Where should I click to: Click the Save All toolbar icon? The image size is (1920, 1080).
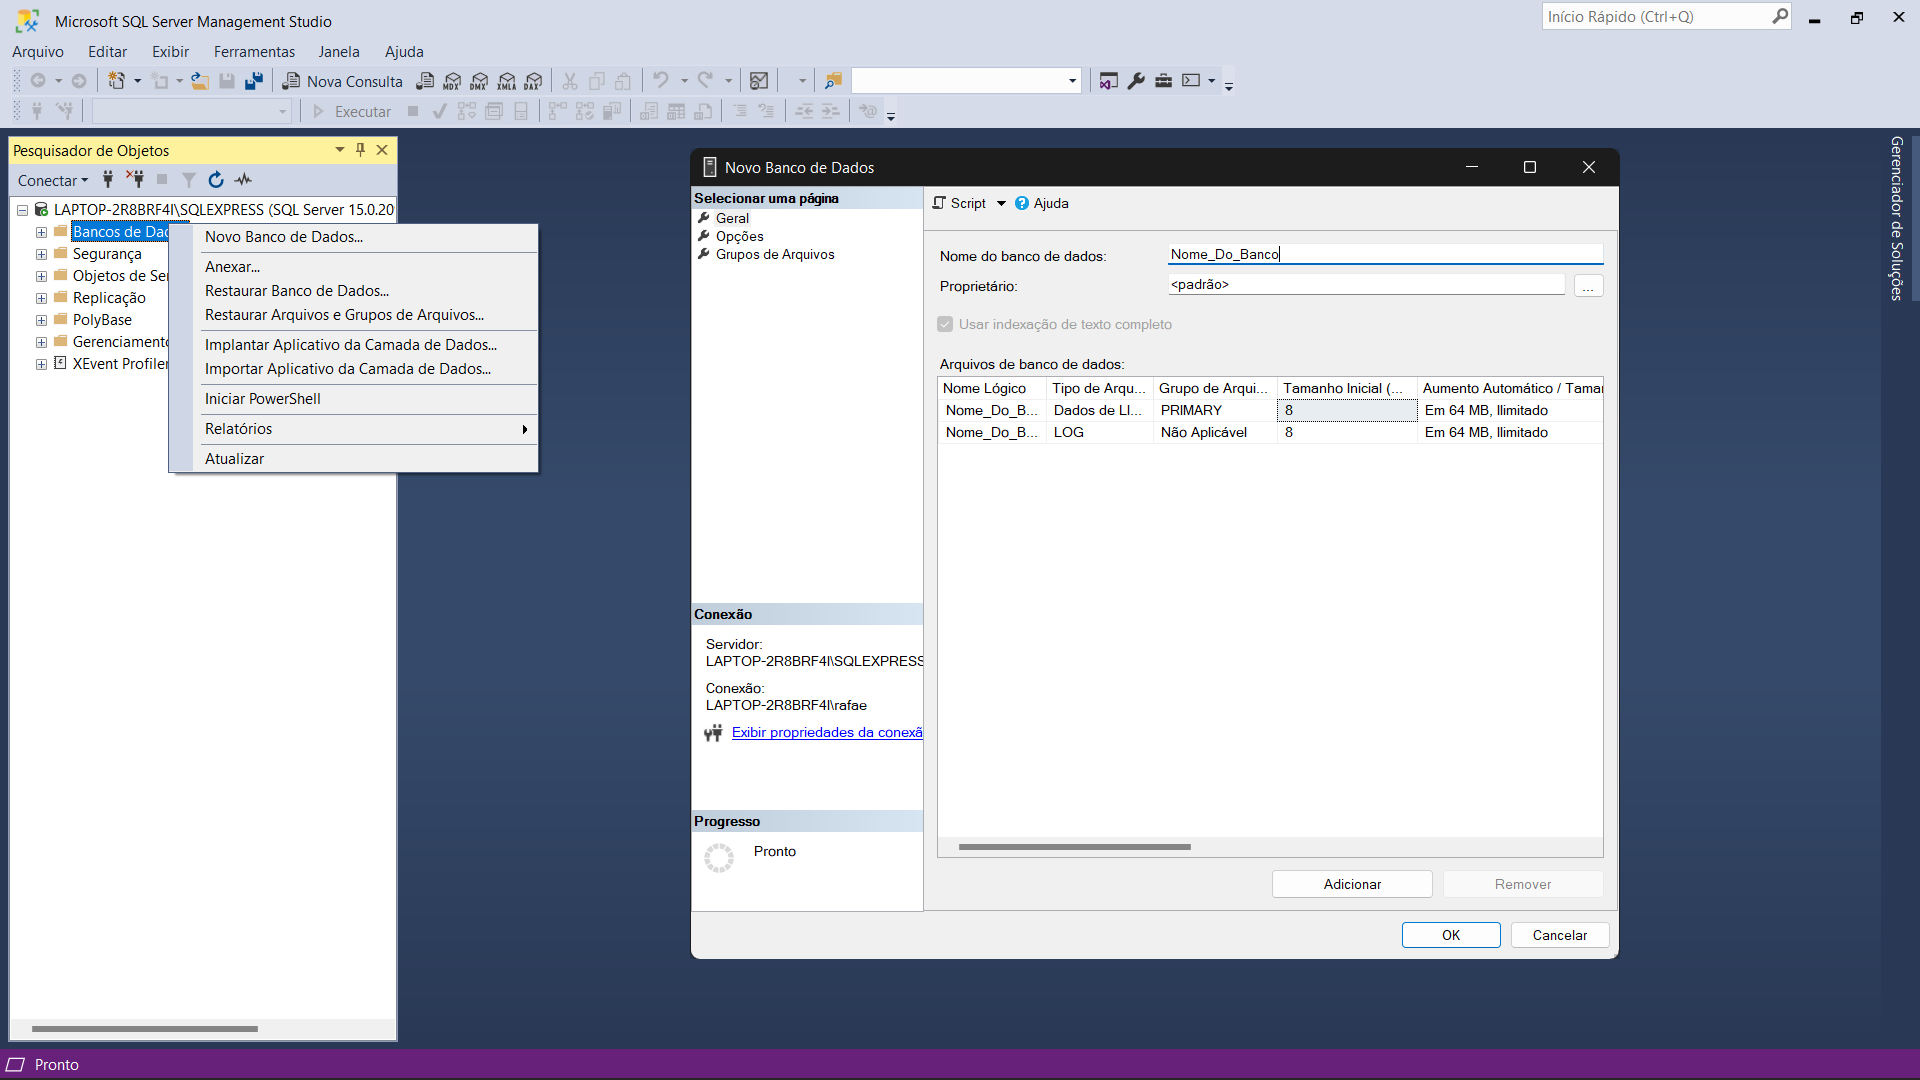[254, 81]
